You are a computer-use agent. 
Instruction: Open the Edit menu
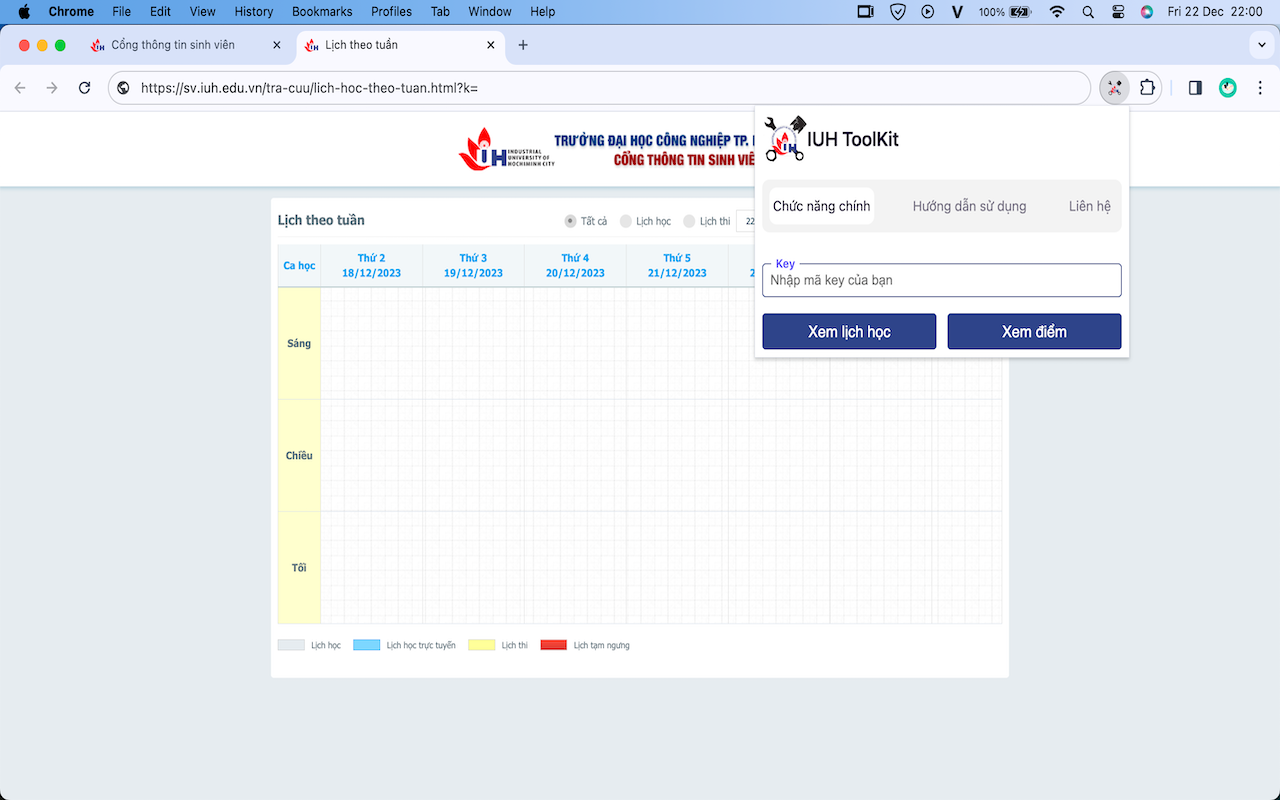[160, 12]
